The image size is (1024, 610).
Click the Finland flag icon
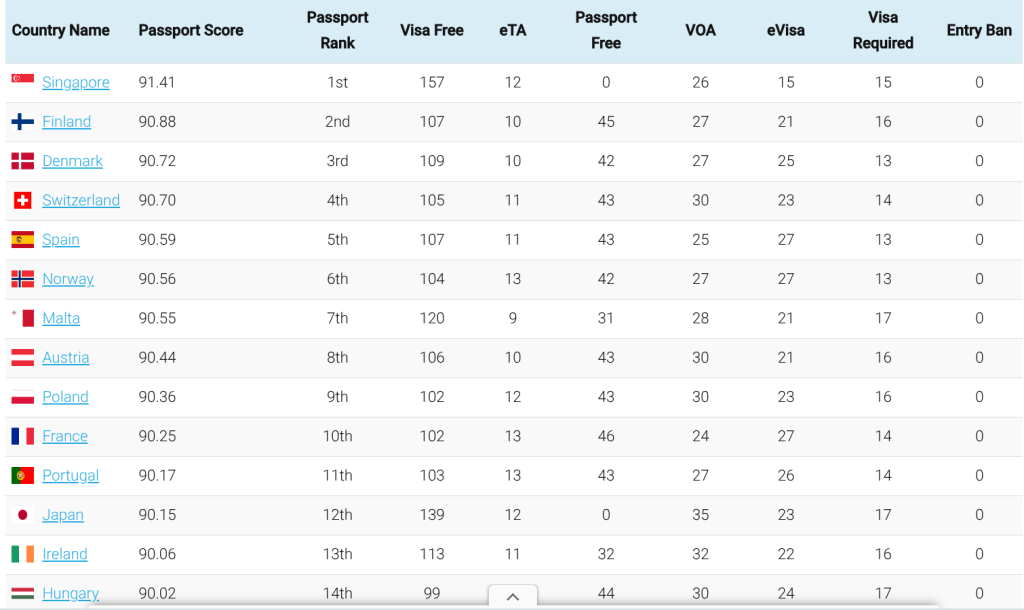[x=22, y=121]
